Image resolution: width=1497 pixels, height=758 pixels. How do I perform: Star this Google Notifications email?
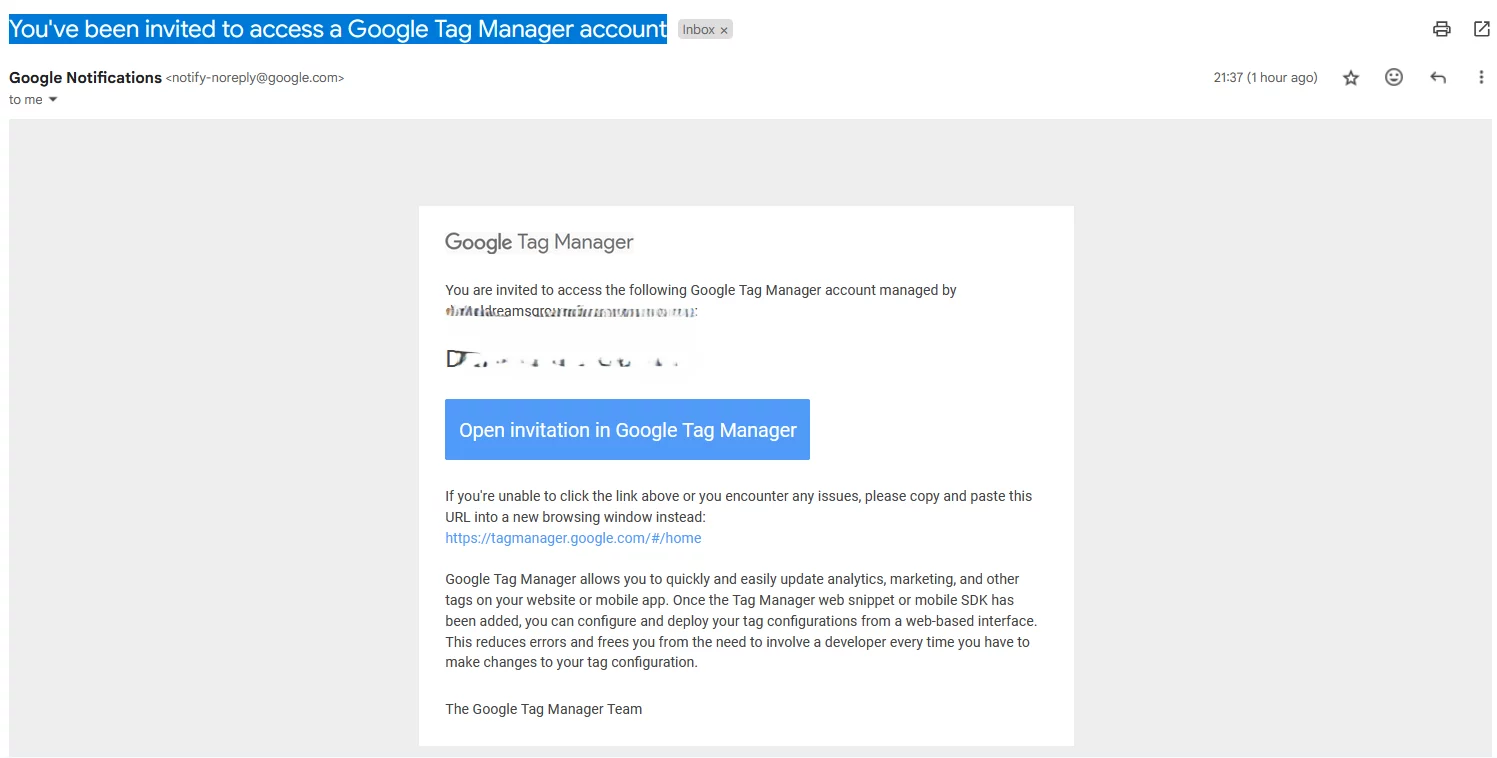coord(1351,78)
